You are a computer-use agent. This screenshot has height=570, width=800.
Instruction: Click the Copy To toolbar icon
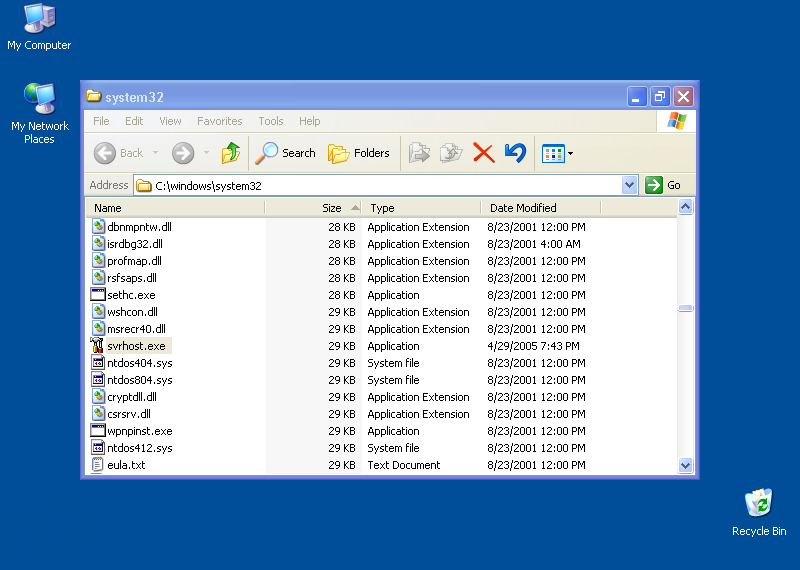451,153
